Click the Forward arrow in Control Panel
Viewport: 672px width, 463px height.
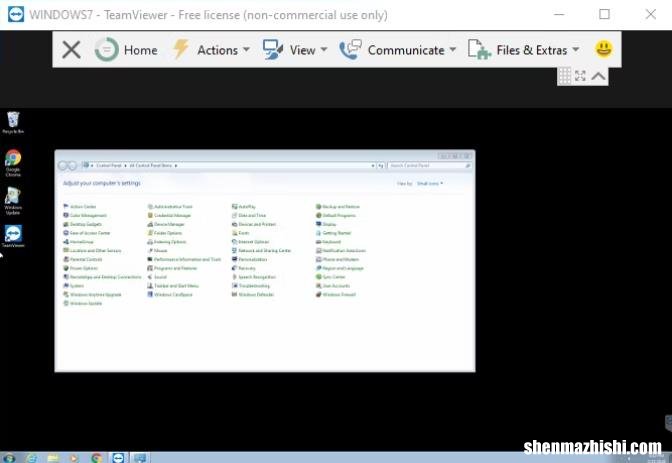click(x=72, y=165)
